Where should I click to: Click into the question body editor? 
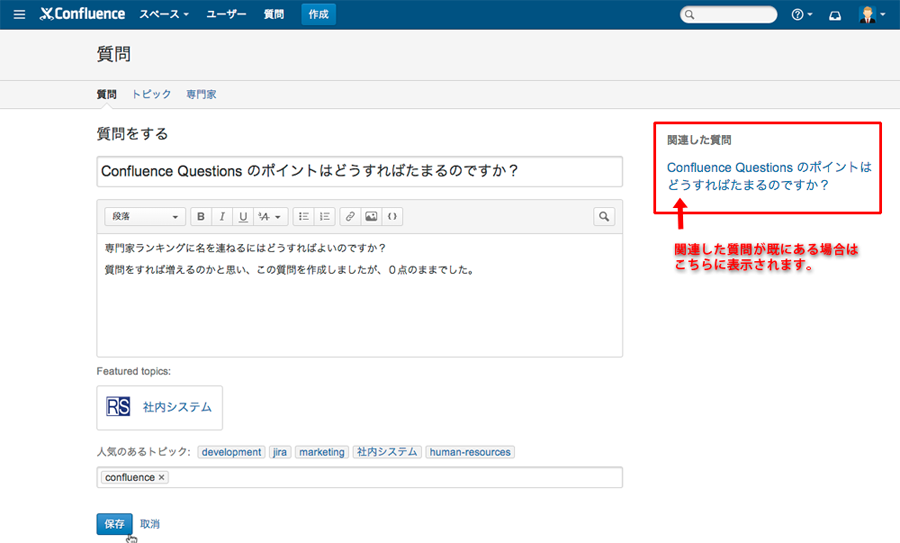click(359, 295)
